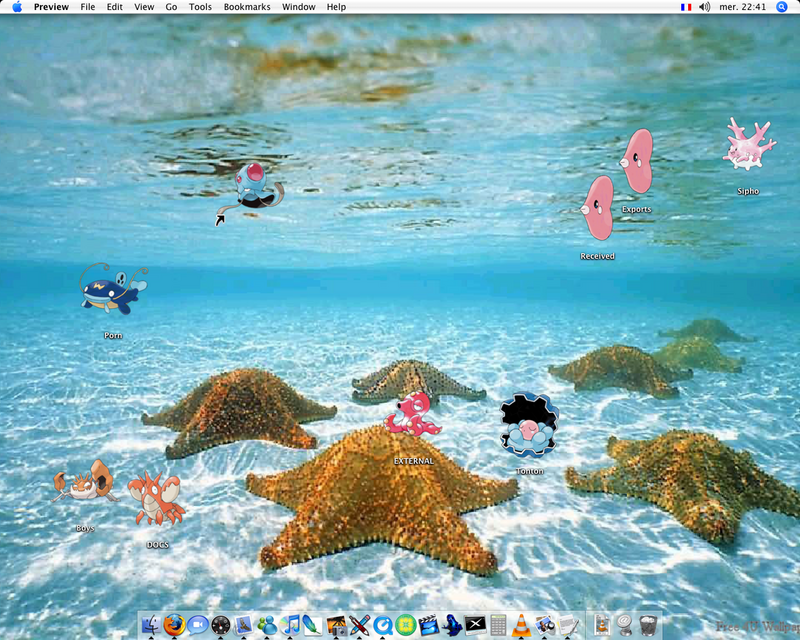The height and width of the screenshot is (640, 800).
Task: Open TextEdit from the Dock
Action: 568,625
